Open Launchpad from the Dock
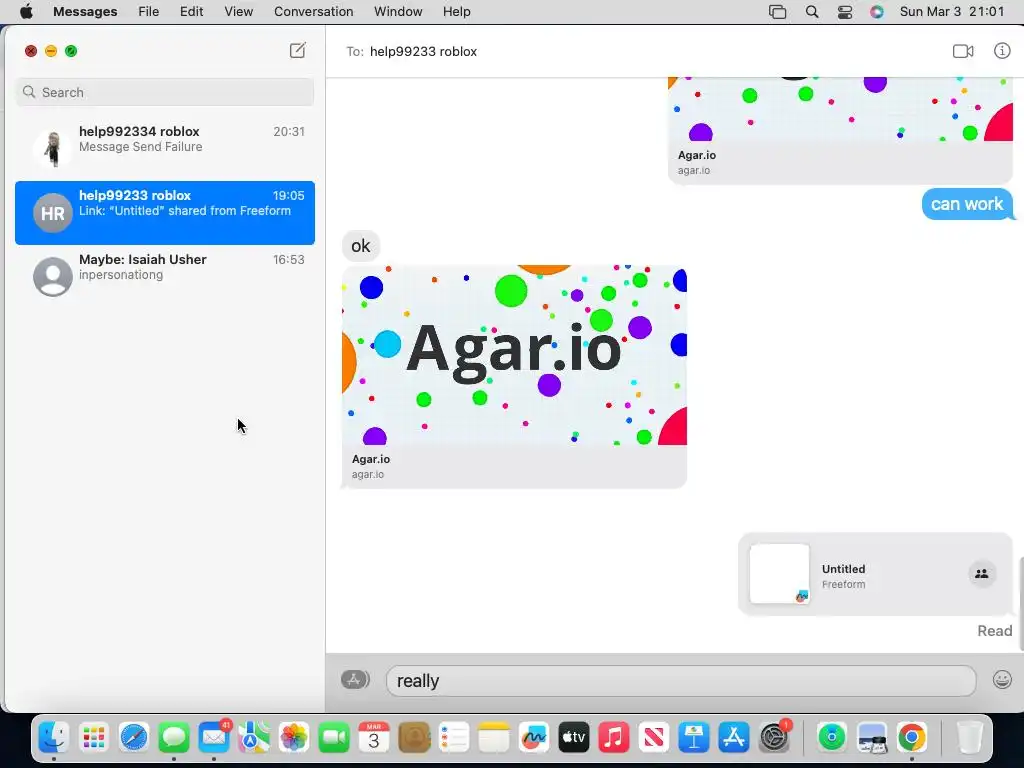This screenshot has width=1024, height=768. click(x=94, y=738)
